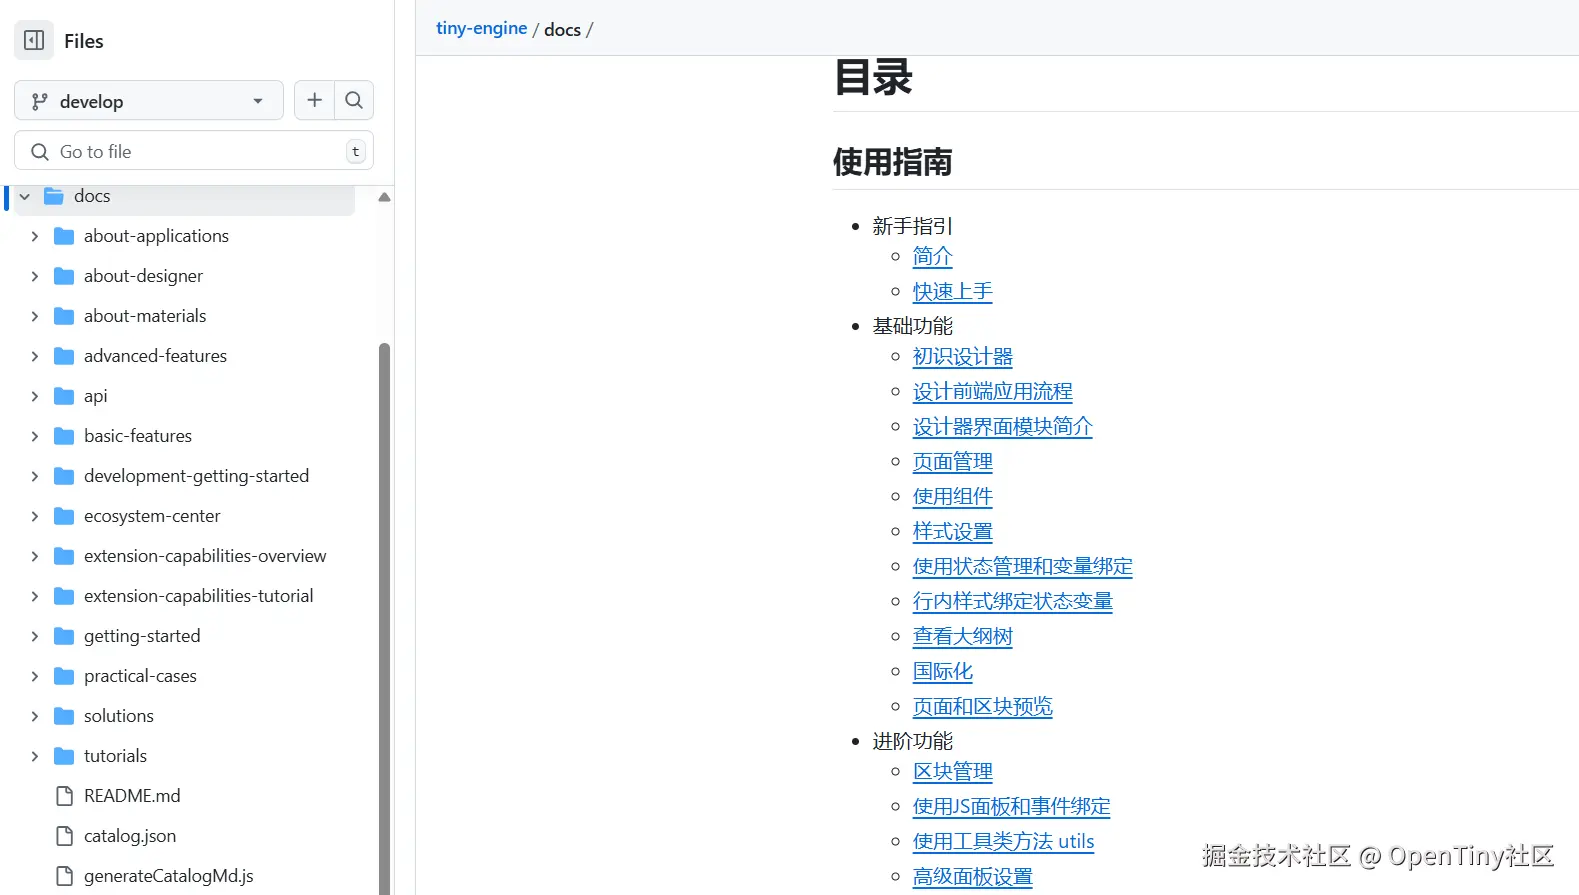Expand the tutorials folder chevron
Image resolution: width=1579 pixels, height=895 pixels.
pyautogui.click(x=35, y=756)
